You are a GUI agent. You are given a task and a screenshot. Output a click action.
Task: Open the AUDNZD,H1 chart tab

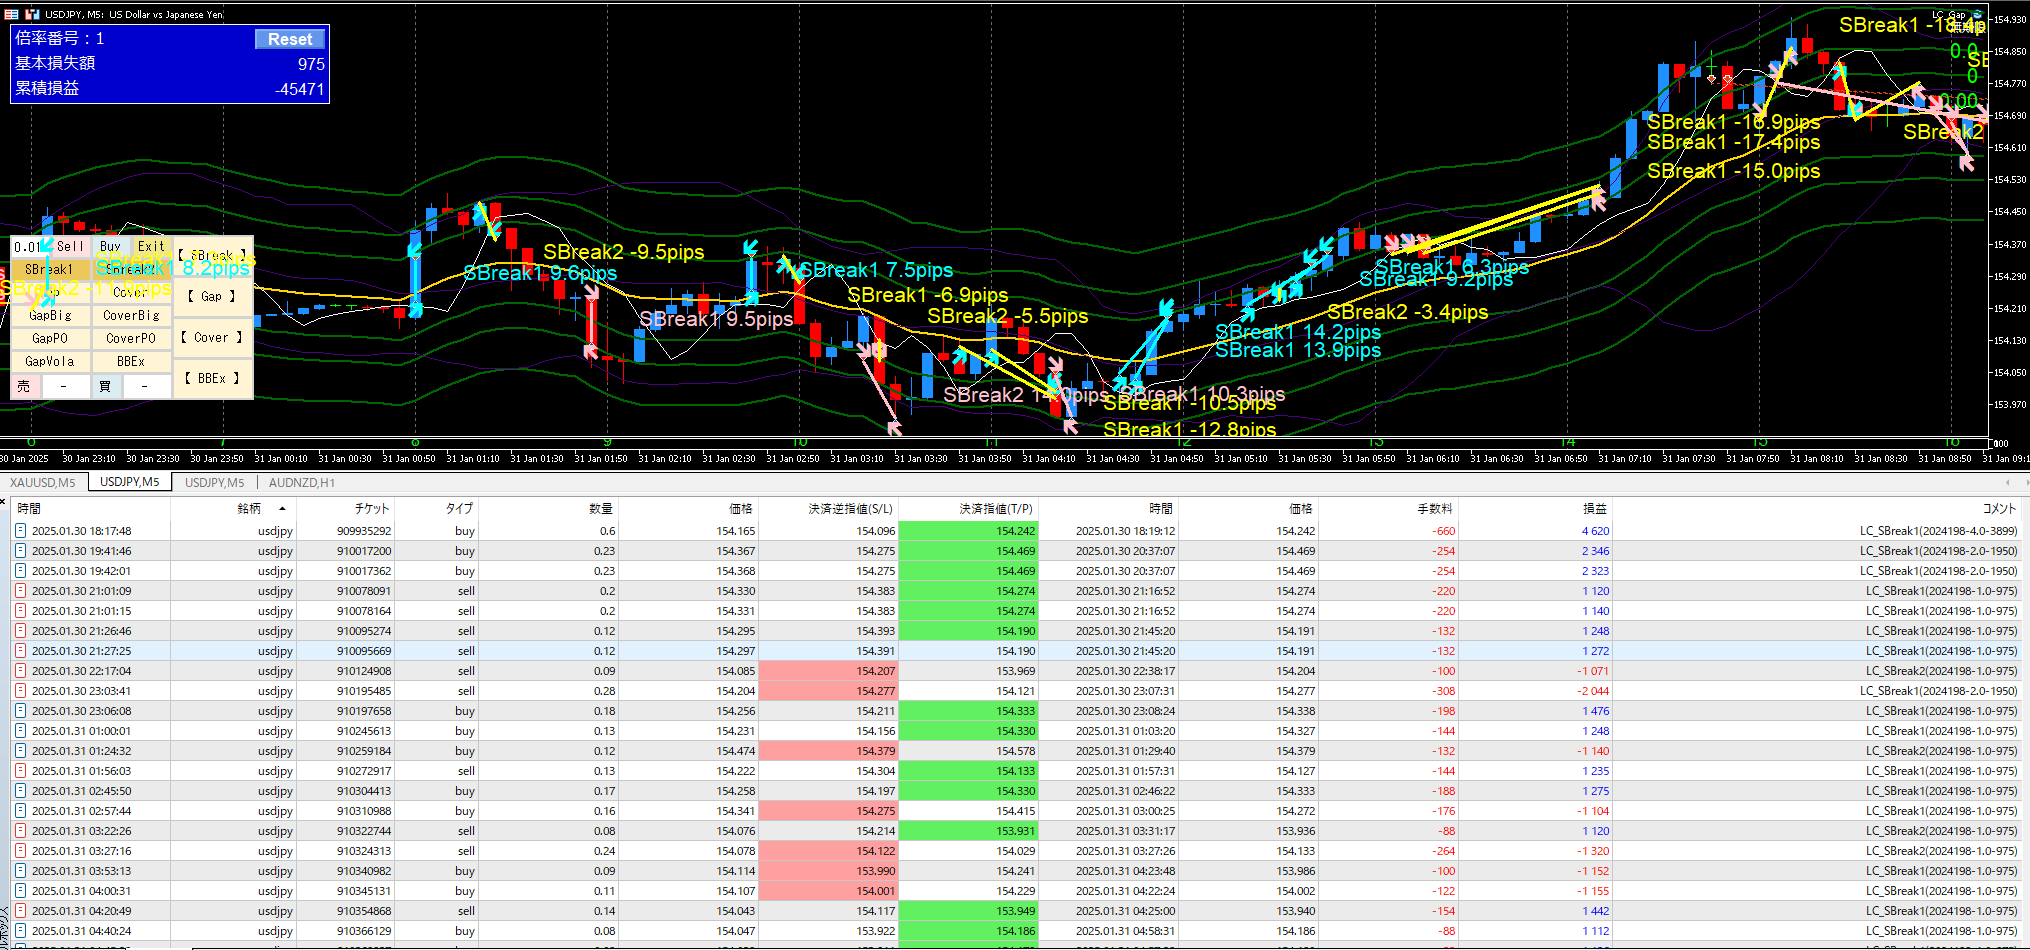tap(301, 482)
